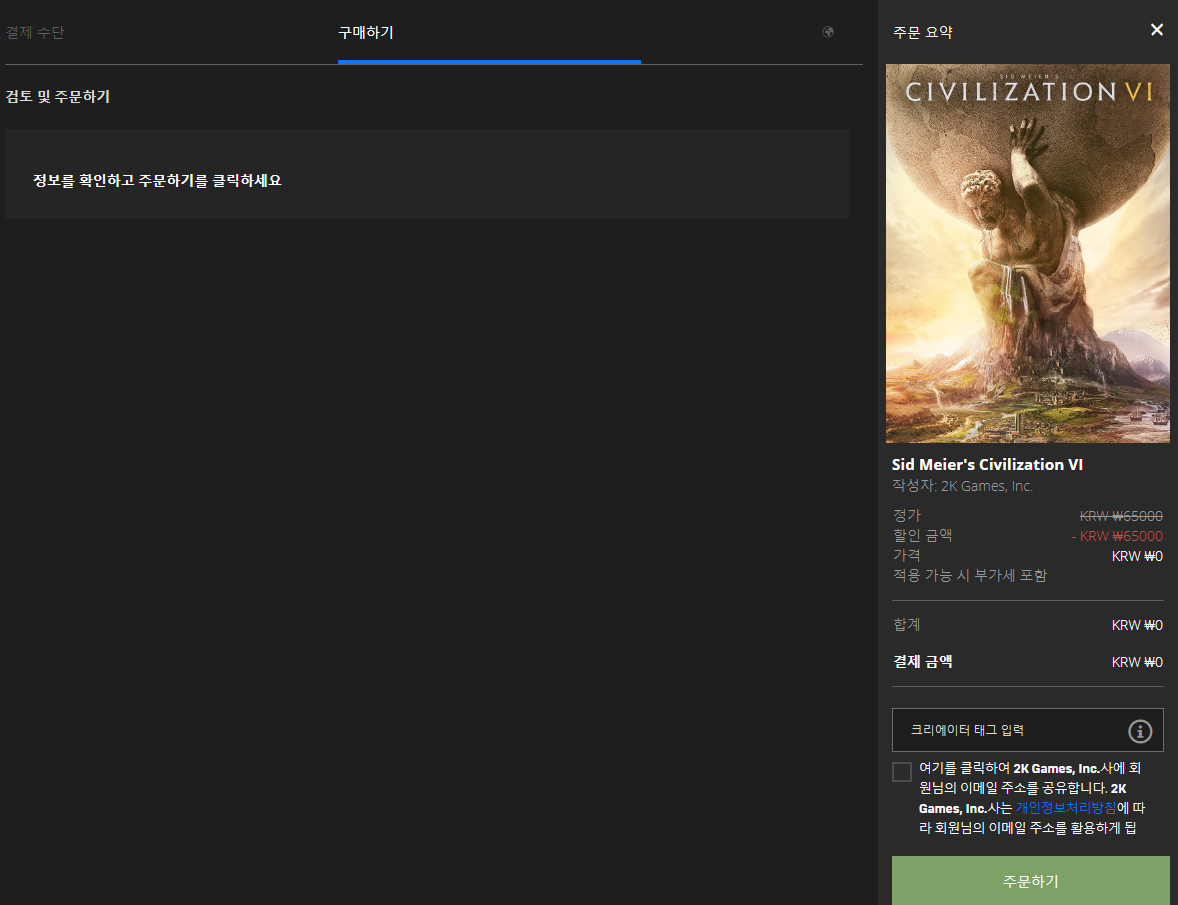This screenshot has height=905, width=1178.
Task: Click the globe language icon
Action: click(828, 32)
